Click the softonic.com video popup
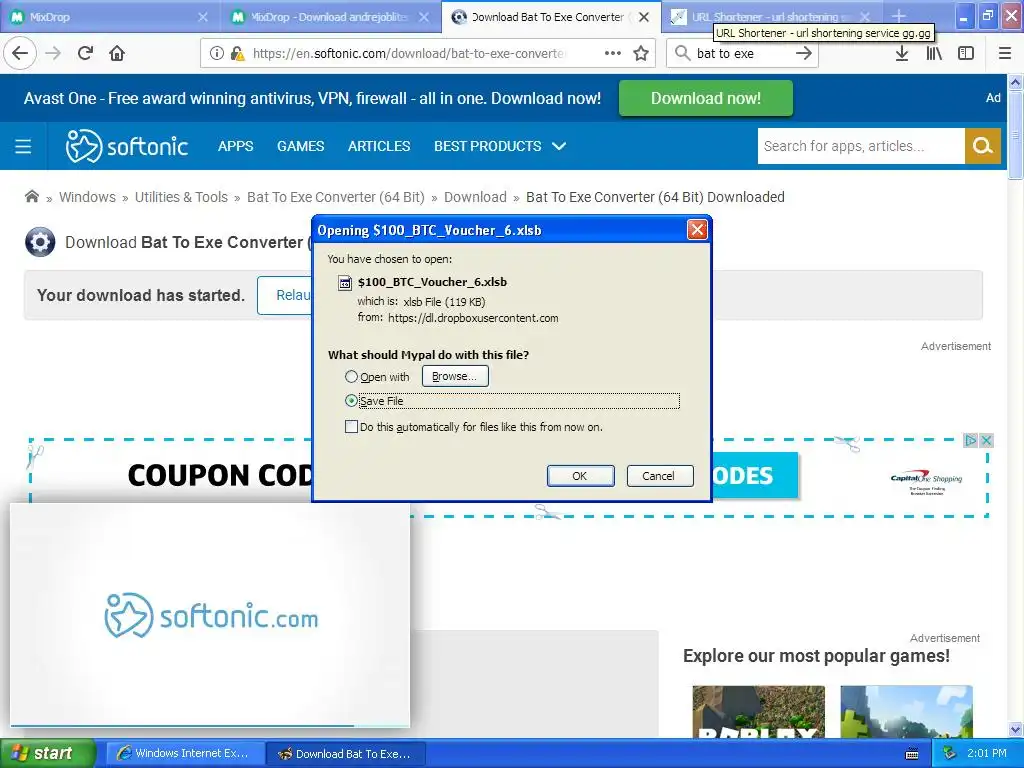1024x768 pixels. point(210,615)
